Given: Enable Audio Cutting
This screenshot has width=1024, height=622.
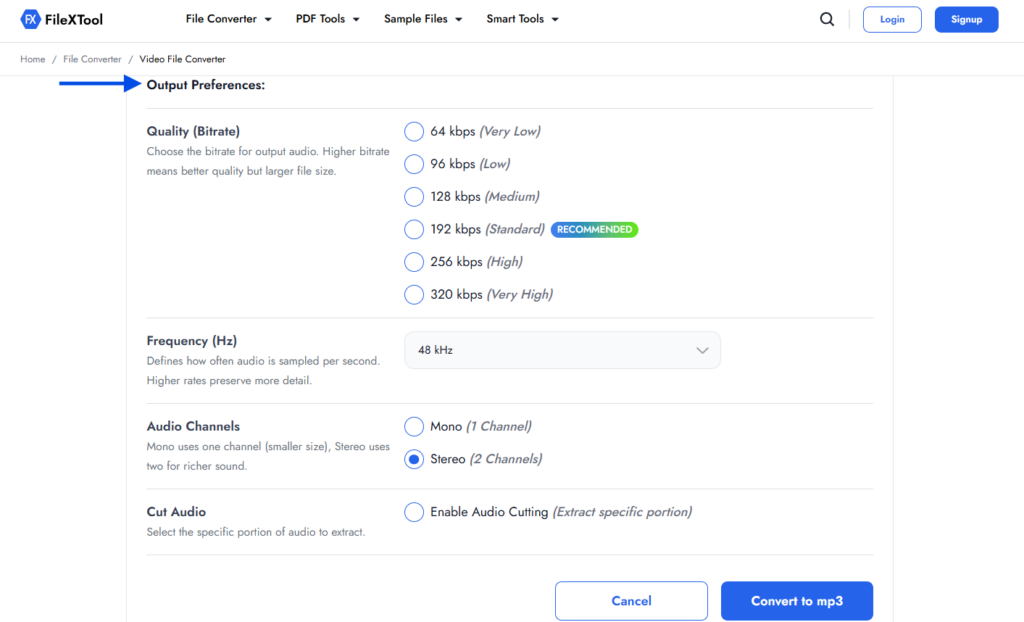Looking at the screenshot, I should pyautogui.click(x=413, y=511).
